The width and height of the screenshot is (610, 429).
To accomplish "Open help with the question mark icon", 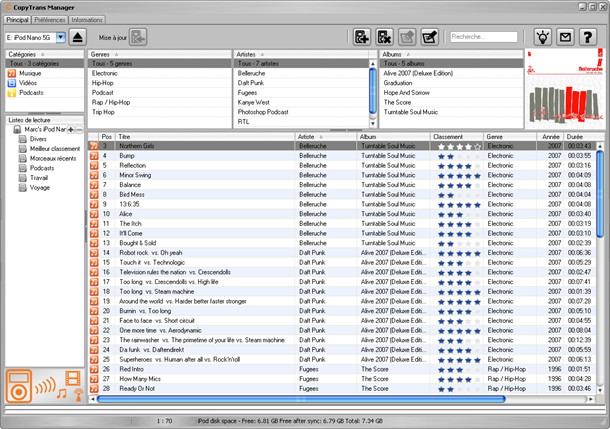I will (588, 37).
